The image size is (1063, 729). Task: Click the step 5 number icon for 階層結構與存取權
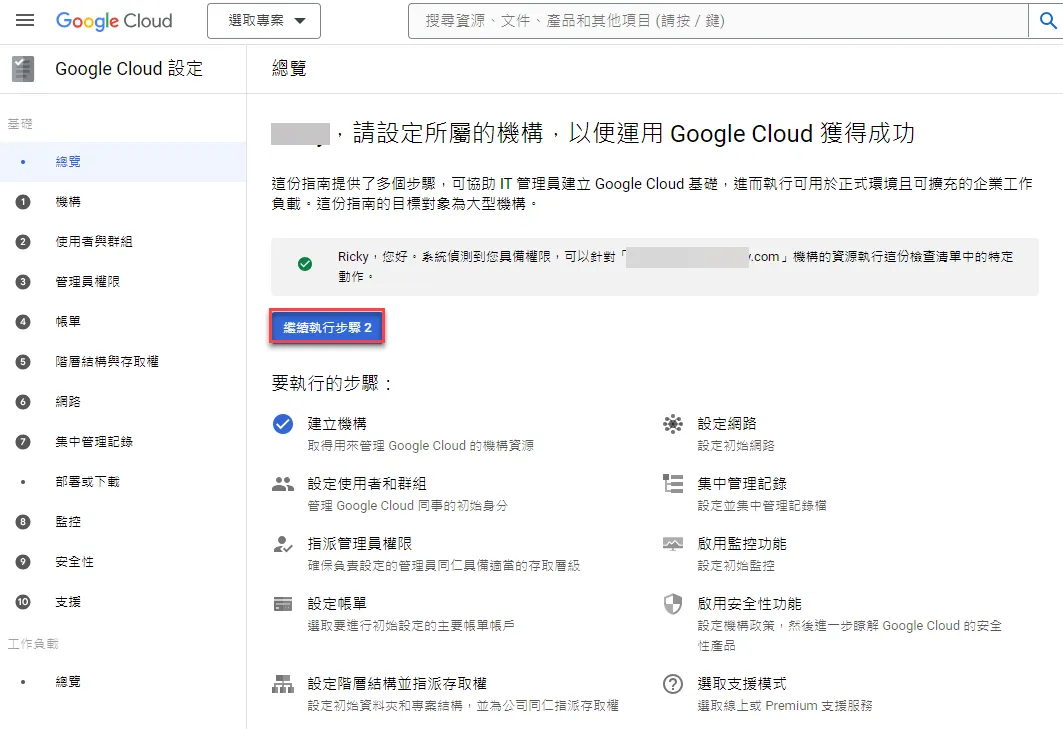coord(23,361)
